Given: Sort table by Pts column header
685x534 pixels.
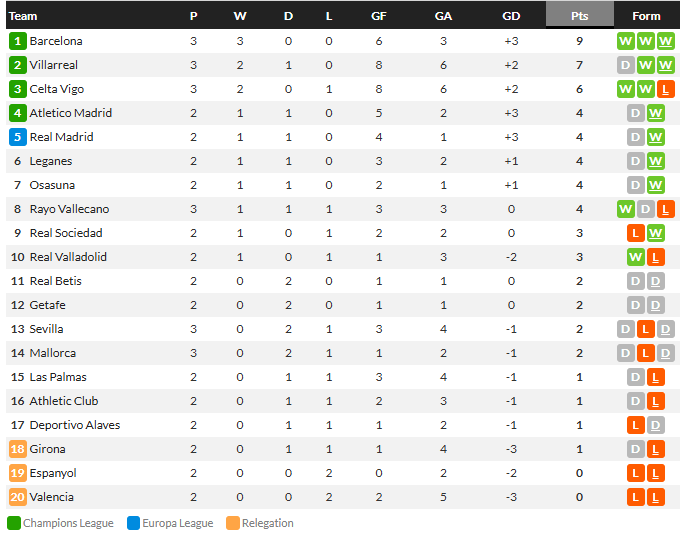Looking at the screenshot, I should click(579, 16).
